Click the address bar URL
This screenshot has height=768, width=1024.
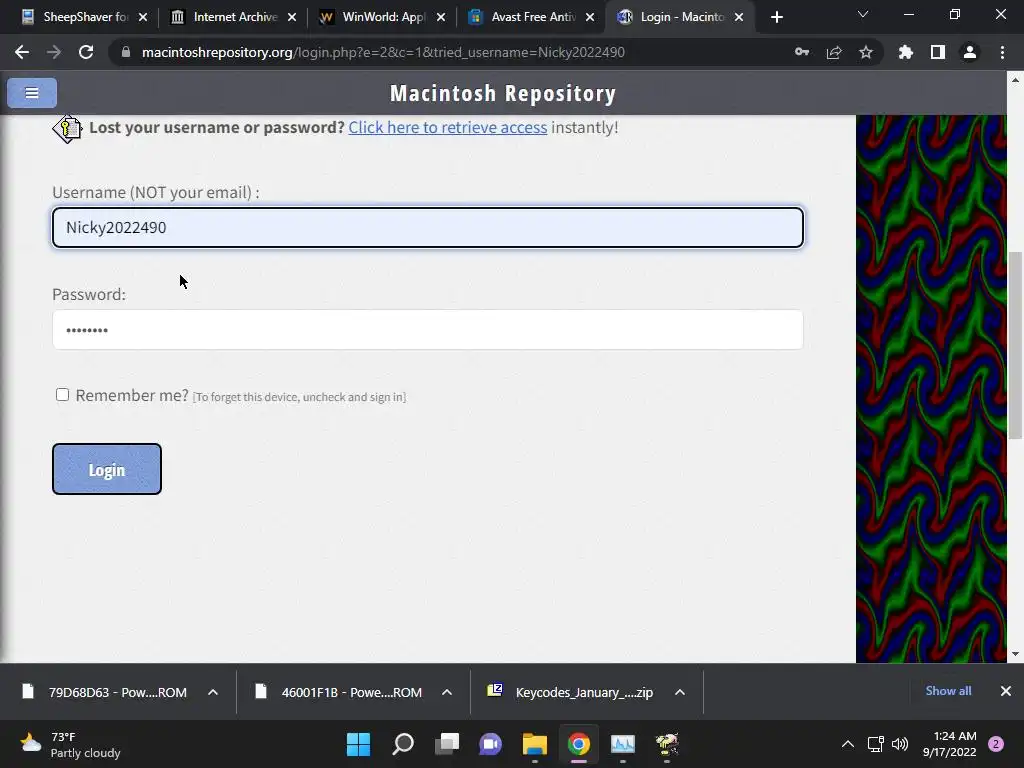[x=383, y=52]
